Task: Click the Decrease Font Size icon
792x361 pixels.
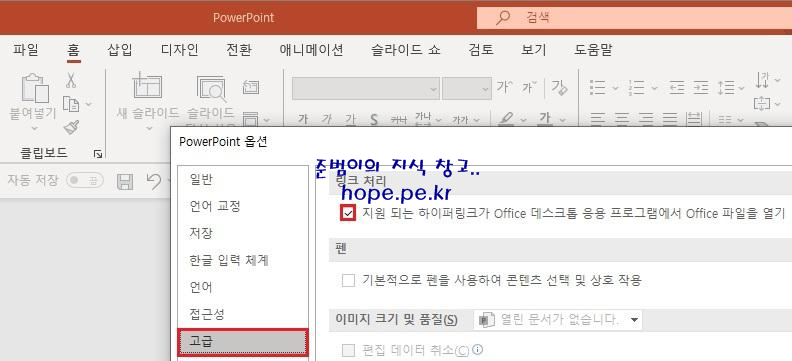Action: (529, 87)
